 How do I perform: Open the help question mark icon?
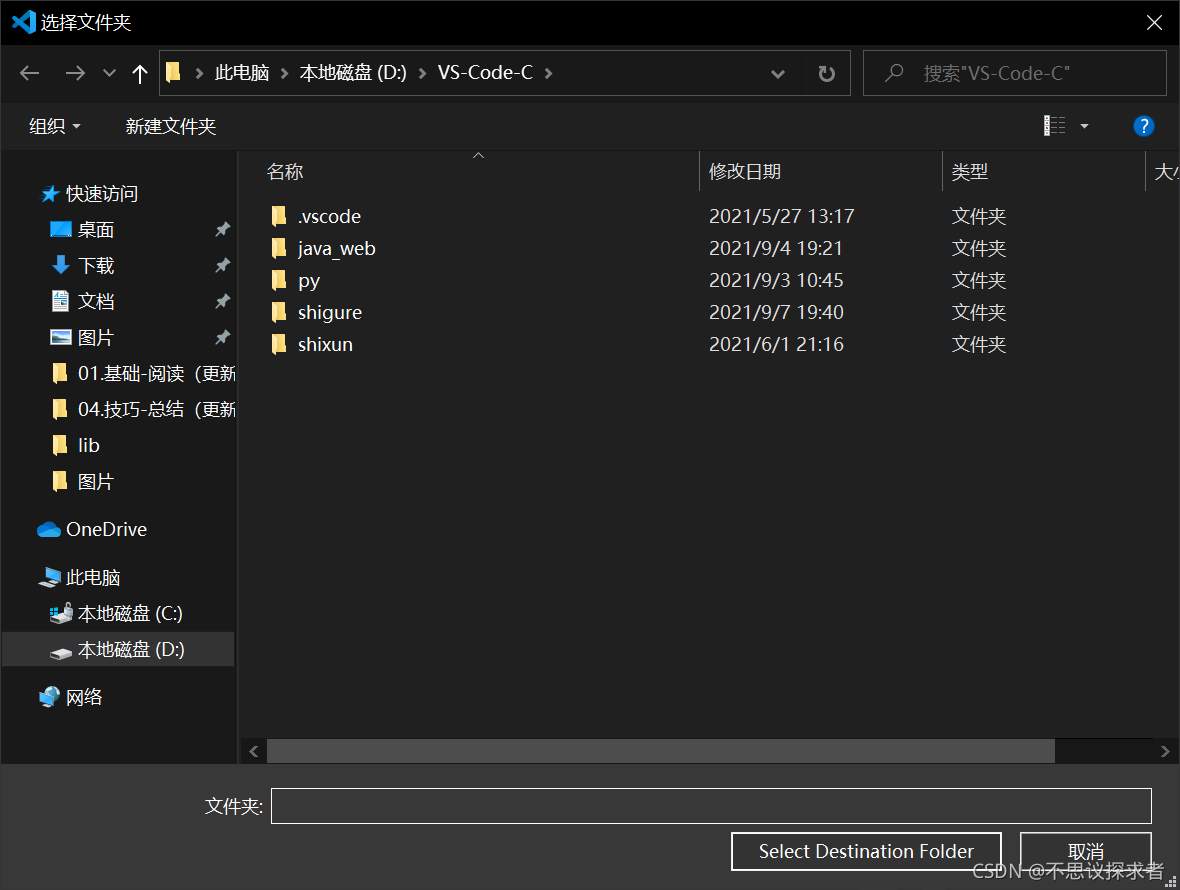point(1143,126)
